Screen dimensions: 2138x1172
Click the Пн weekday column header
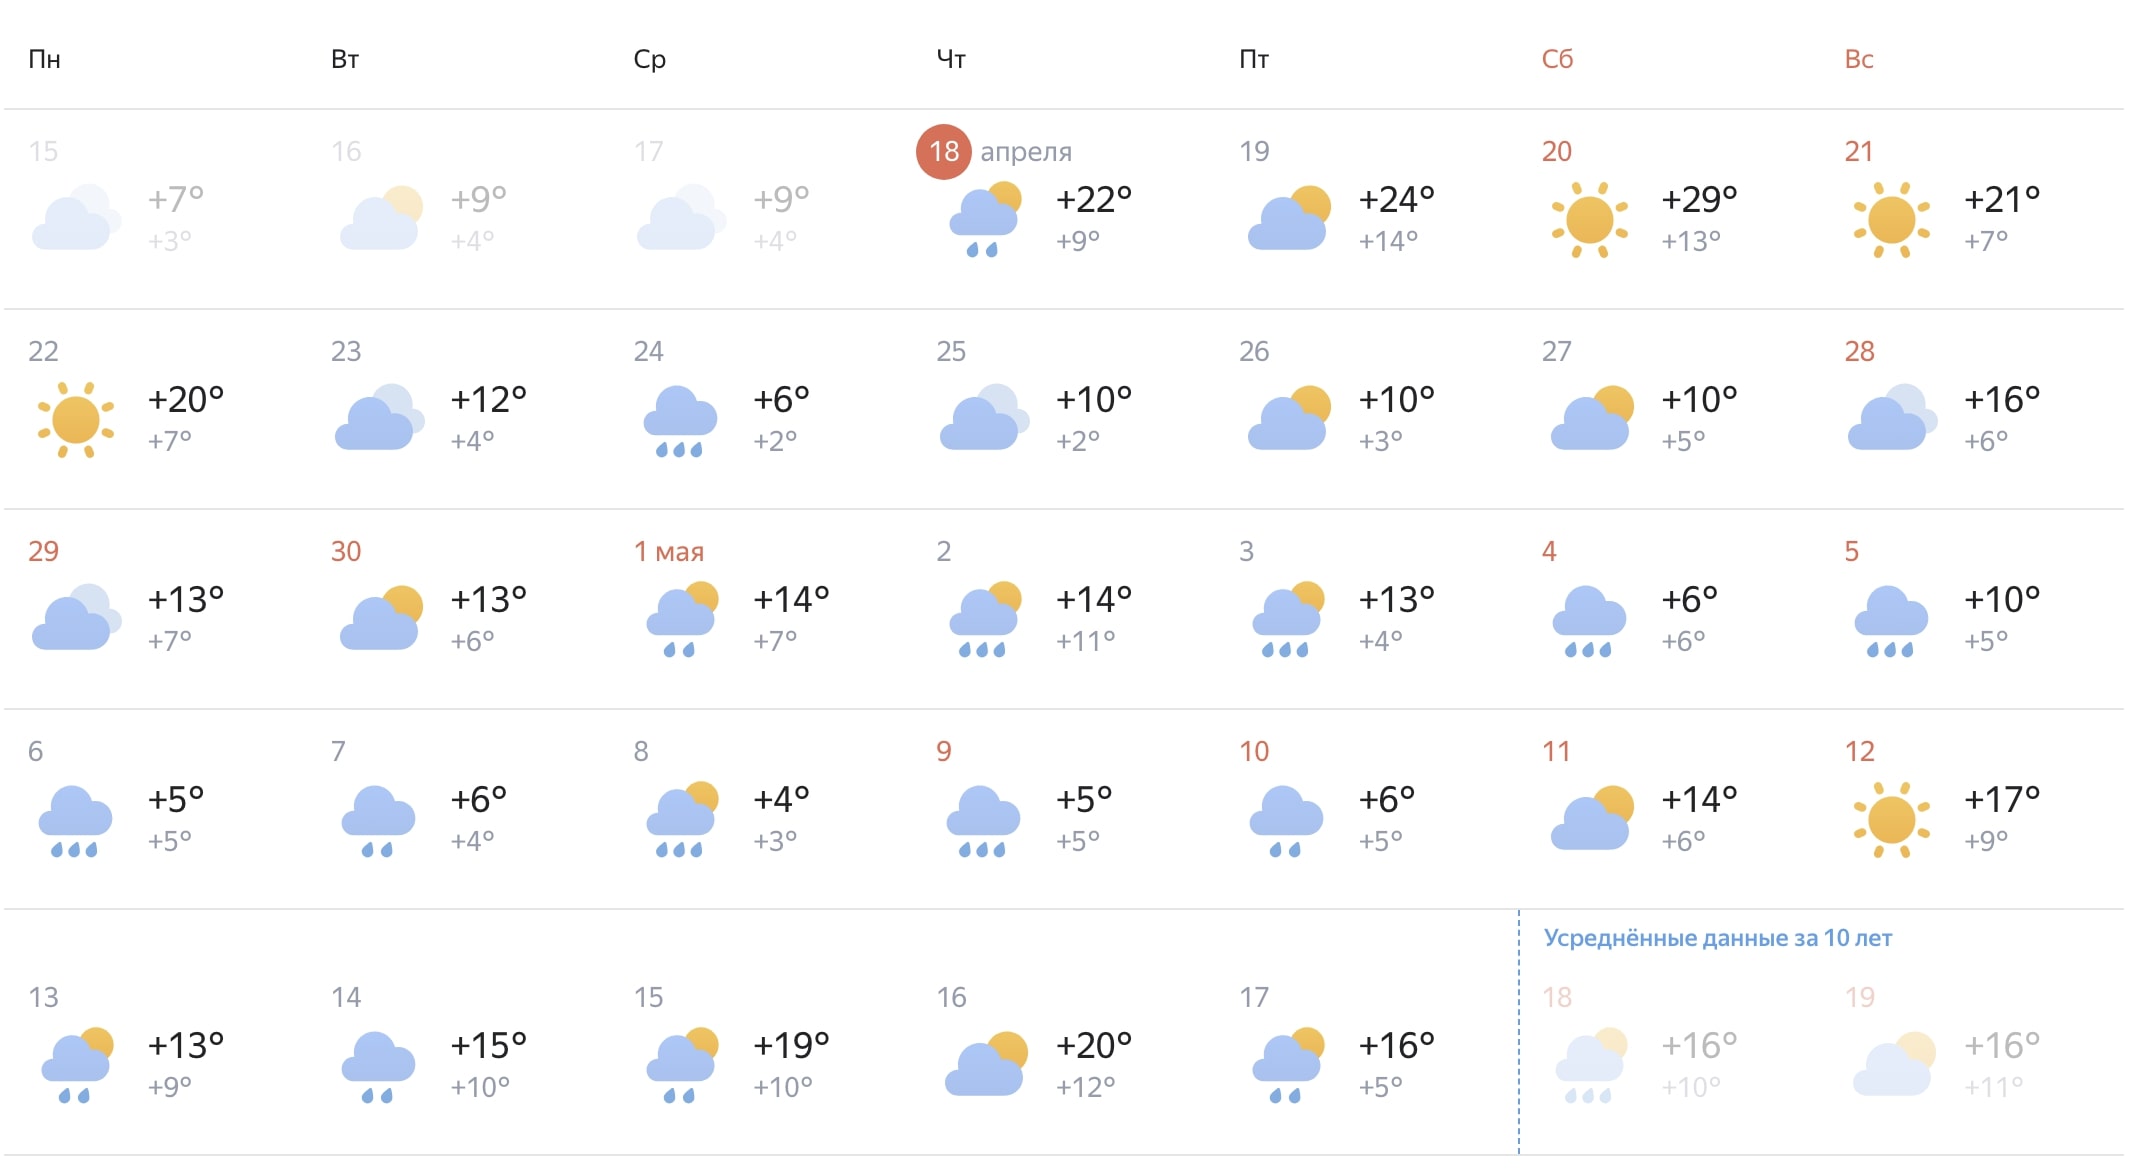coord(45,60)
